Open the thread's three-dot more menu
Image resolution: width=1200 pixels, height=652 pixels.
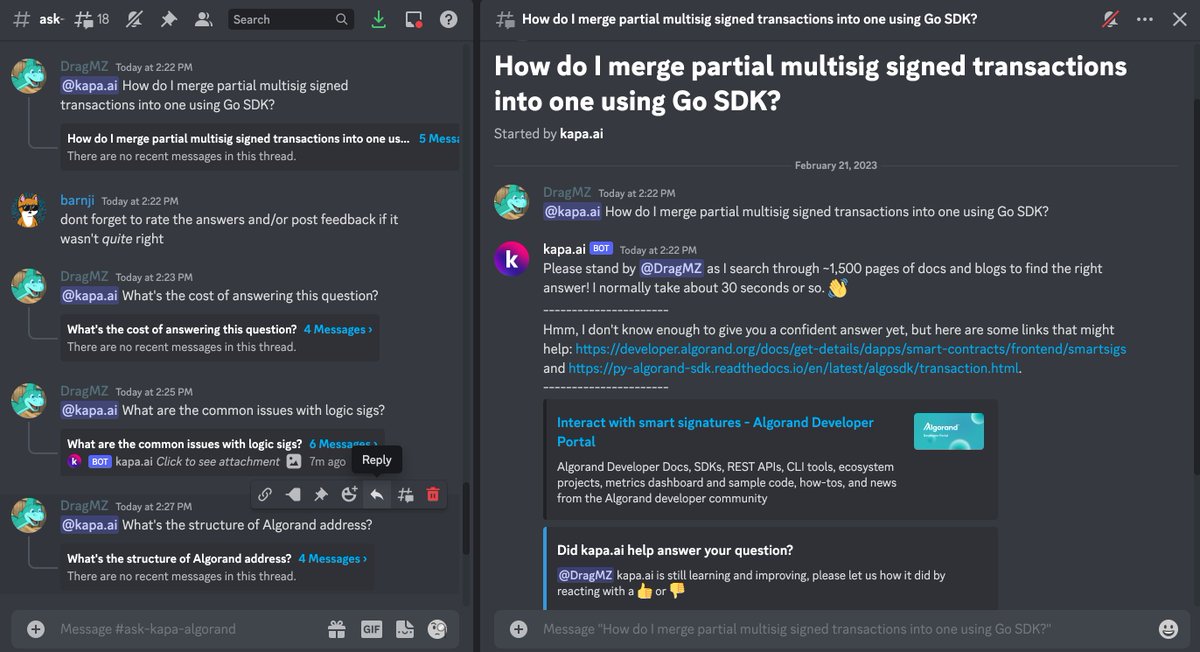point(1145,19)
